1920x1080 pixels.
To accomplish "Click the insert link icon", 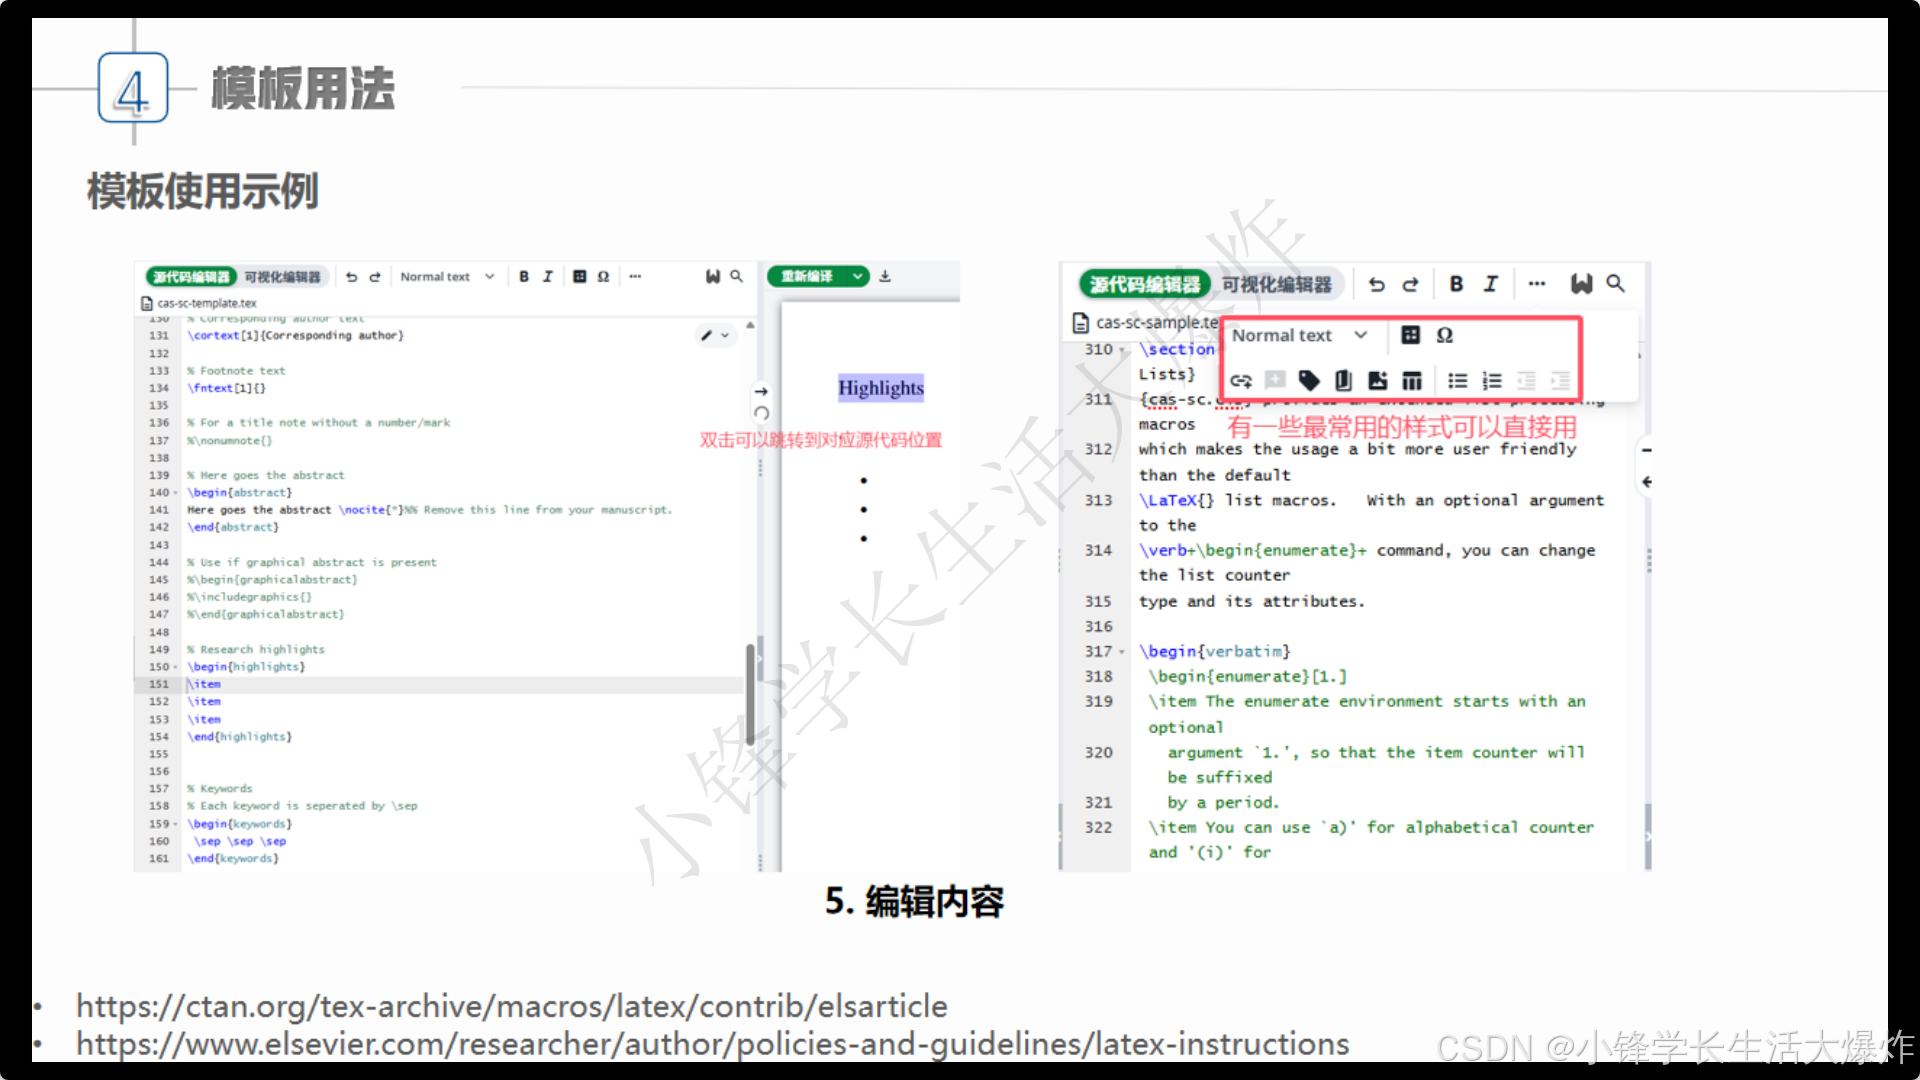I will tap(1241, 380).
